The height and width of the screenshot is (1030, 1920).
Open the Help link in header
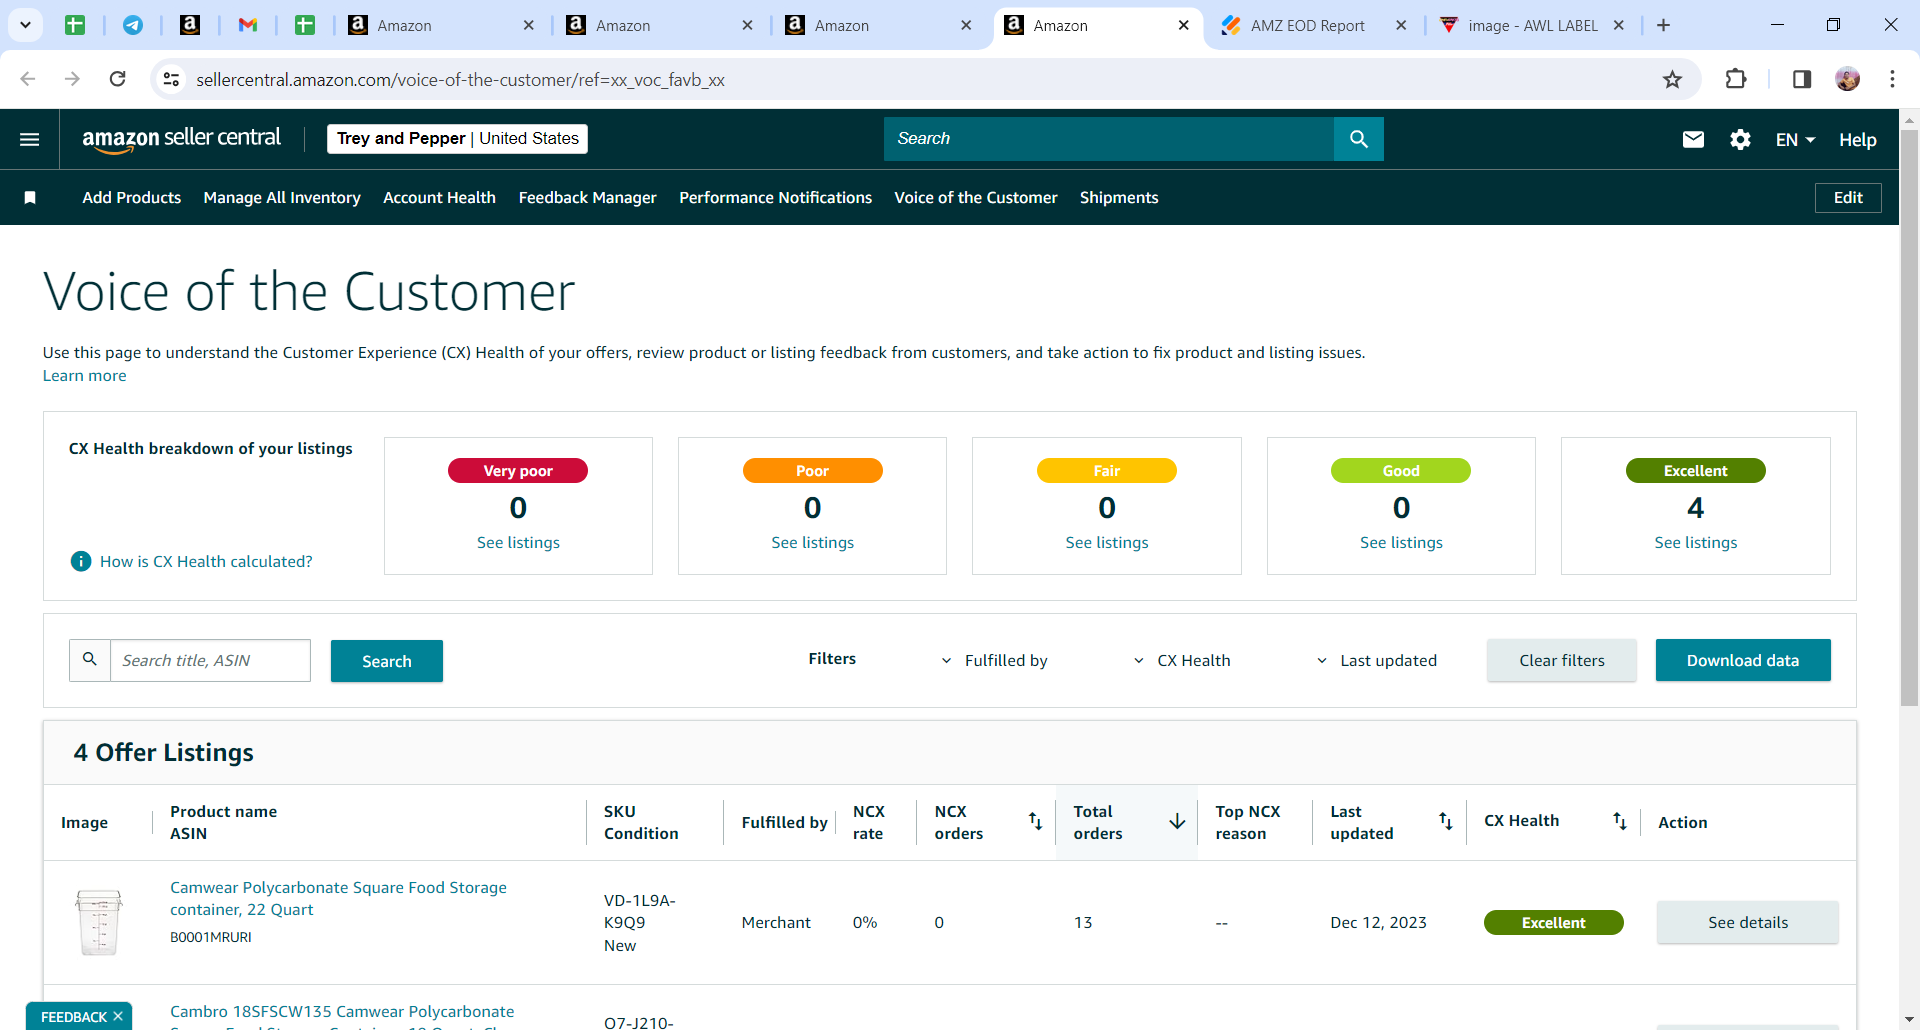coord(1857,140)
